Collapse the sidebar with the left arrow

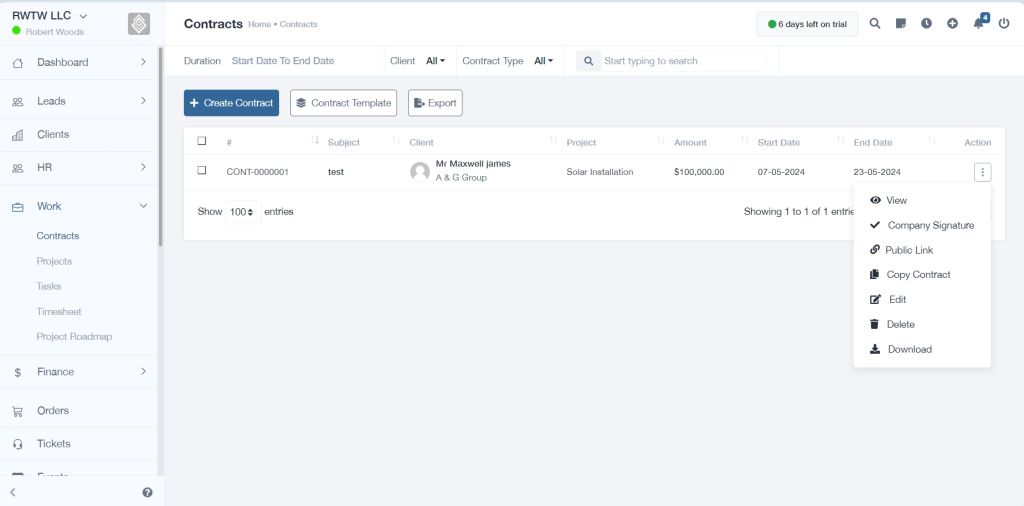click(12, 492)
